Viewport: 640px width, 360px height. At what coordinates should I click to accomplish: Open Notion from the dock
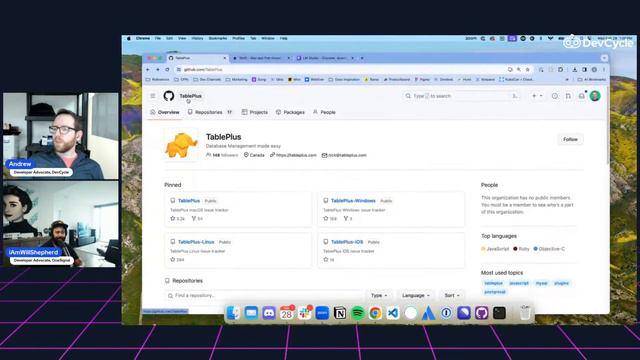pyautogui.click(x=340, y=313)
